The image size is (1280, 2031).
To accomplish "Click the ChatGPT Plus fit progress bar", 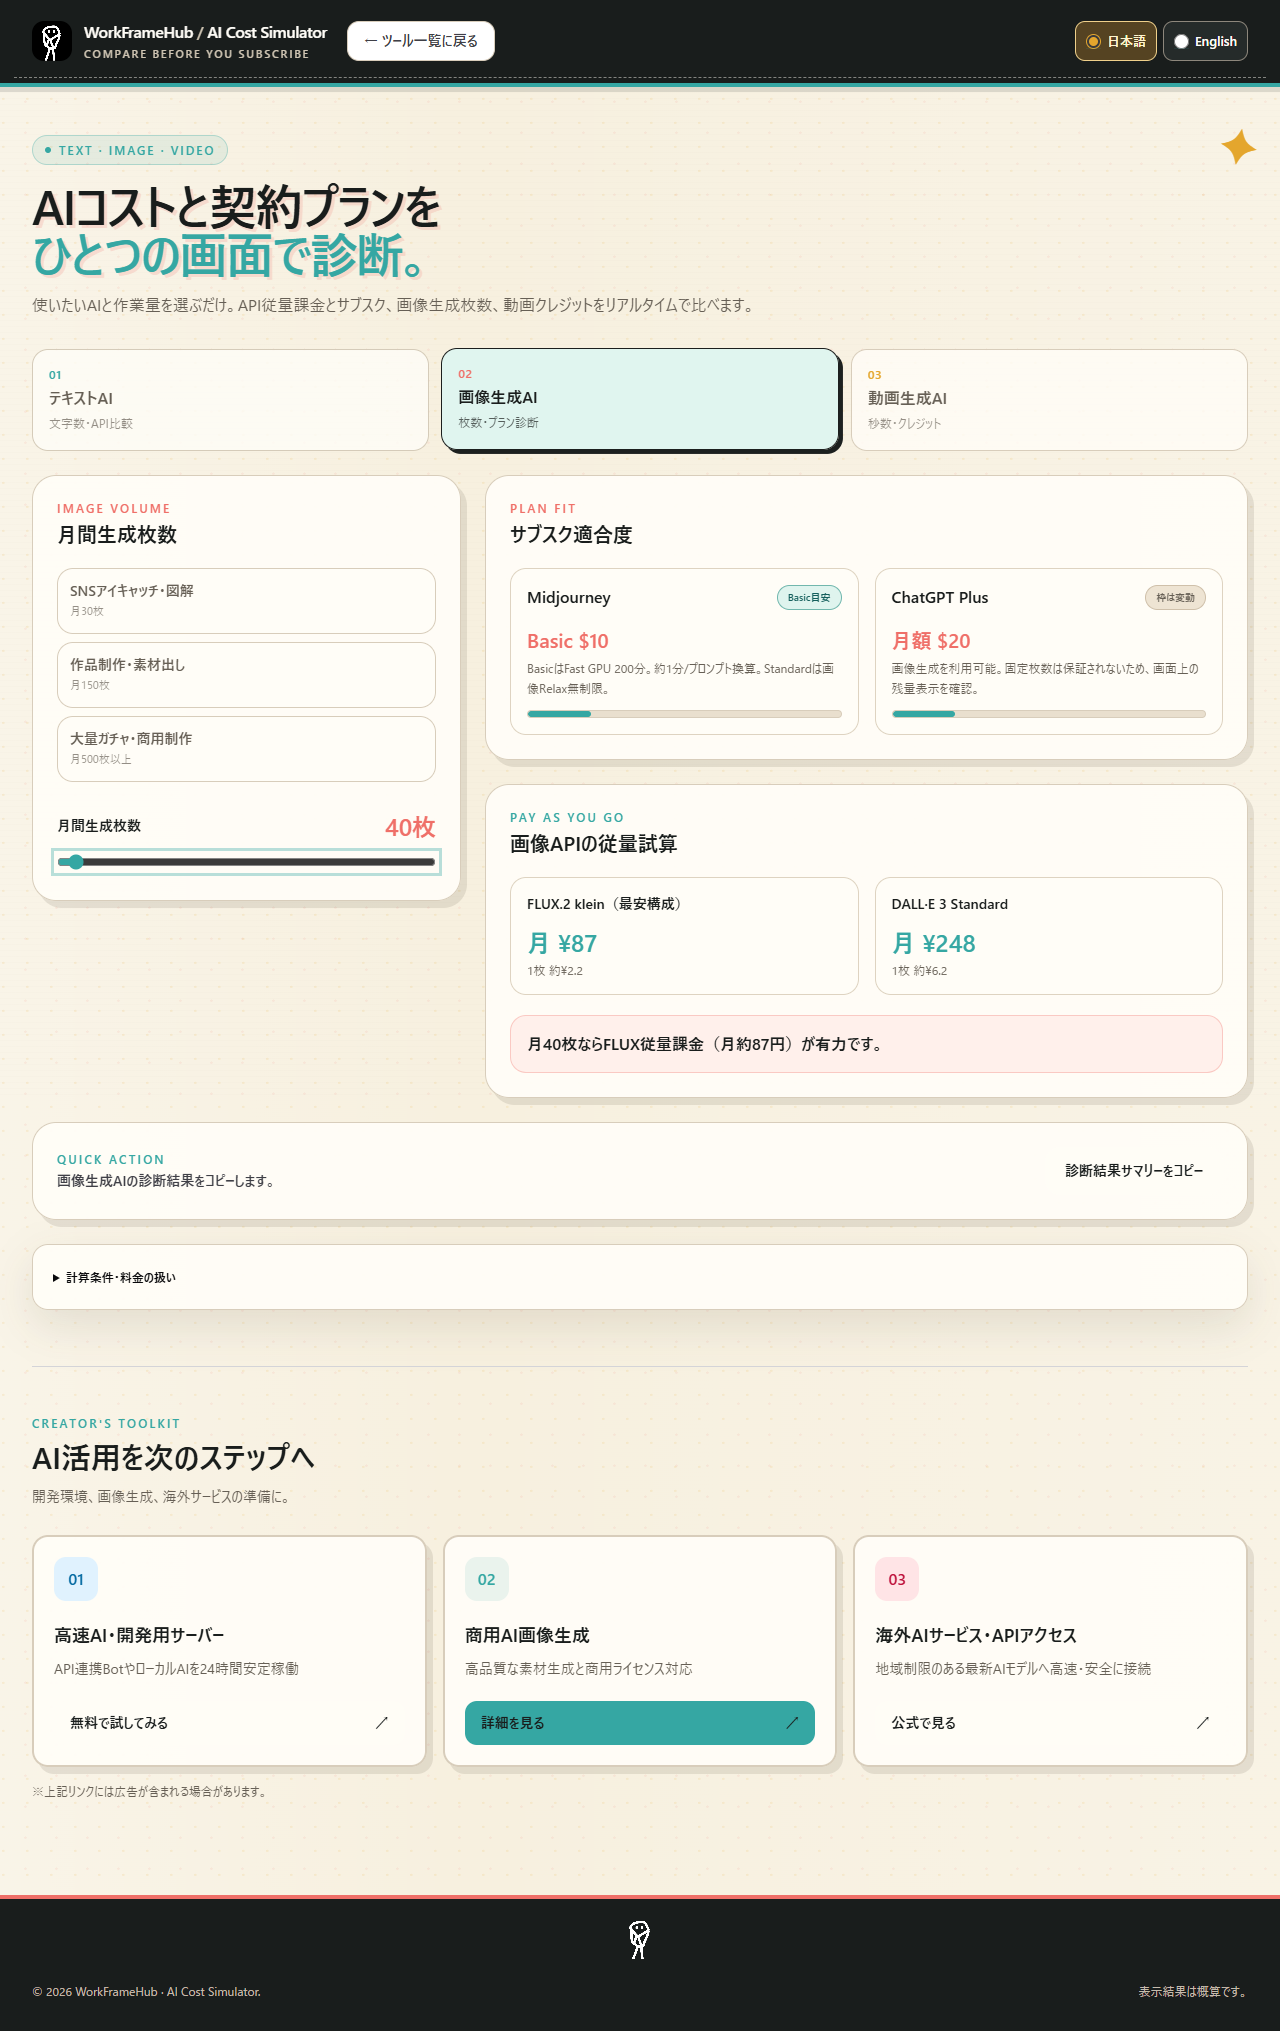I will tap(1049, 714).
